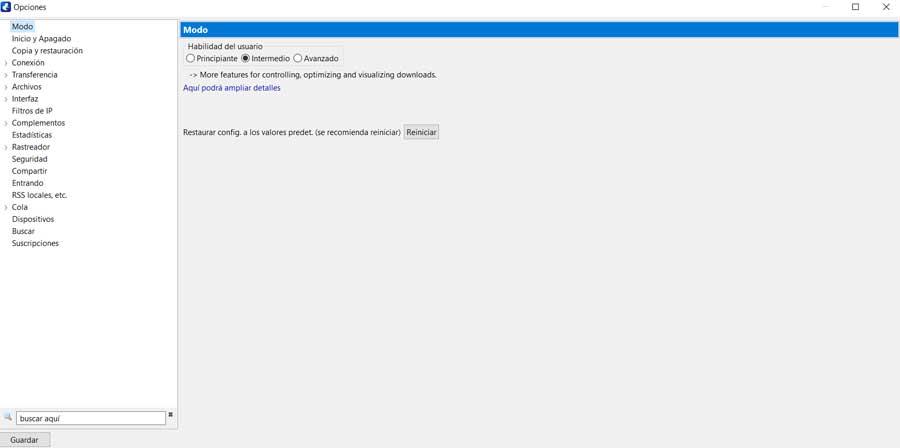Image resolution: width=900 pixels, height=448 pixels.
Task: Expand the Conexión tree node
Action: 6,63
